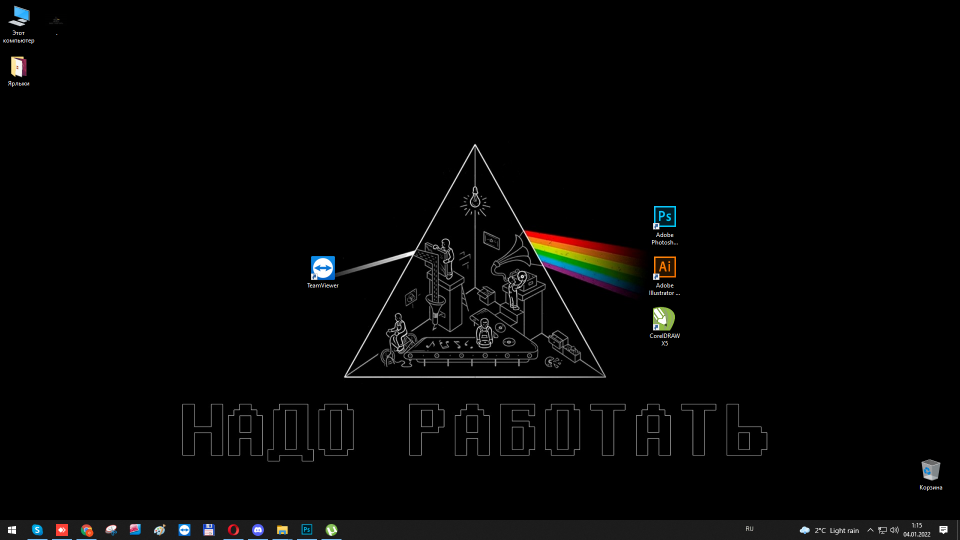Expand hidden system tray icons chevron

[x=870, y=530]
